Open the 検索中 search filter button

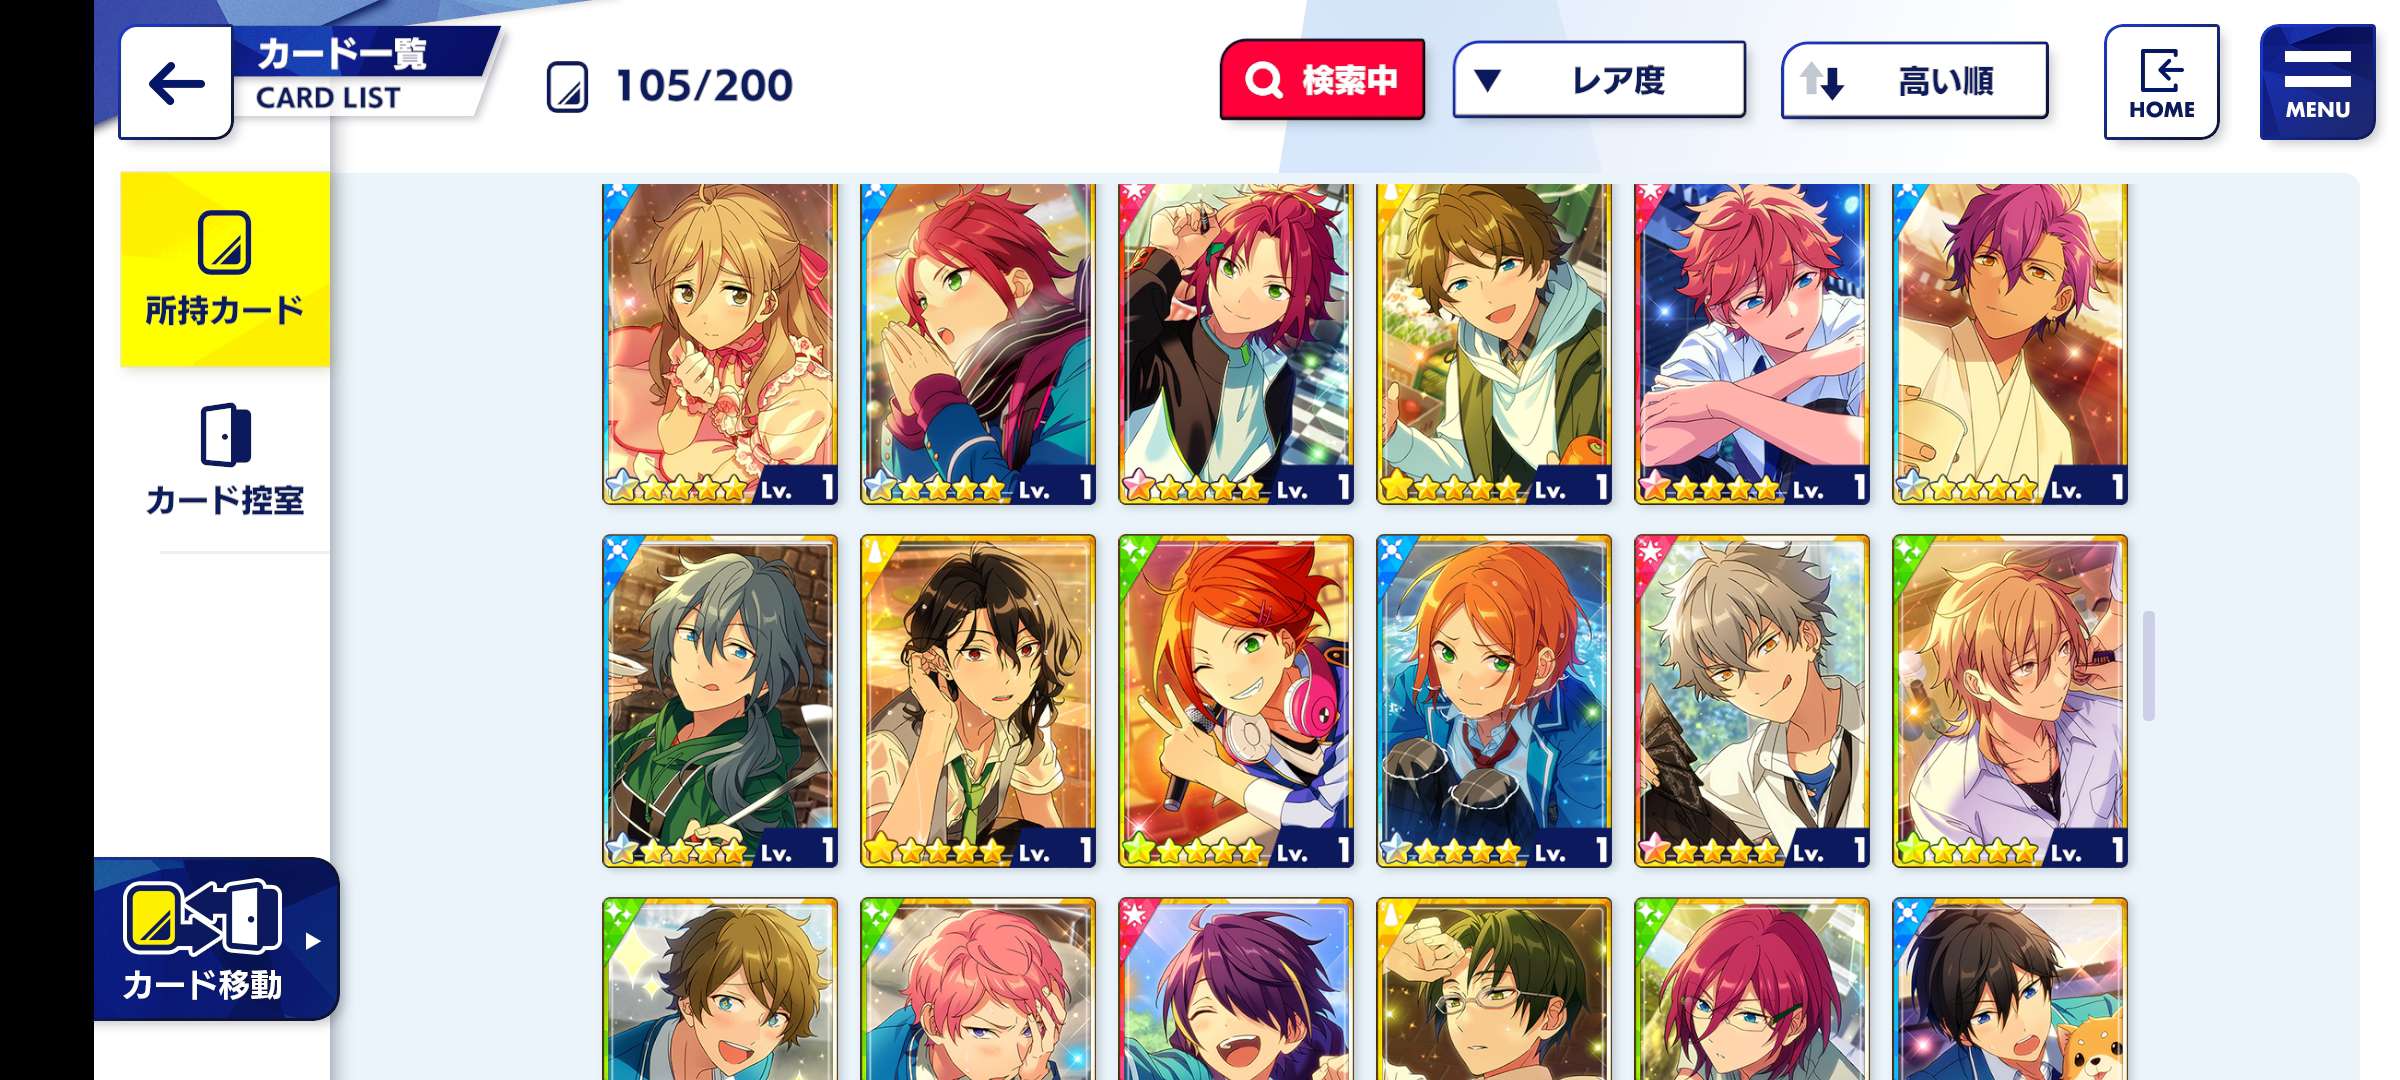point(1322,80)
